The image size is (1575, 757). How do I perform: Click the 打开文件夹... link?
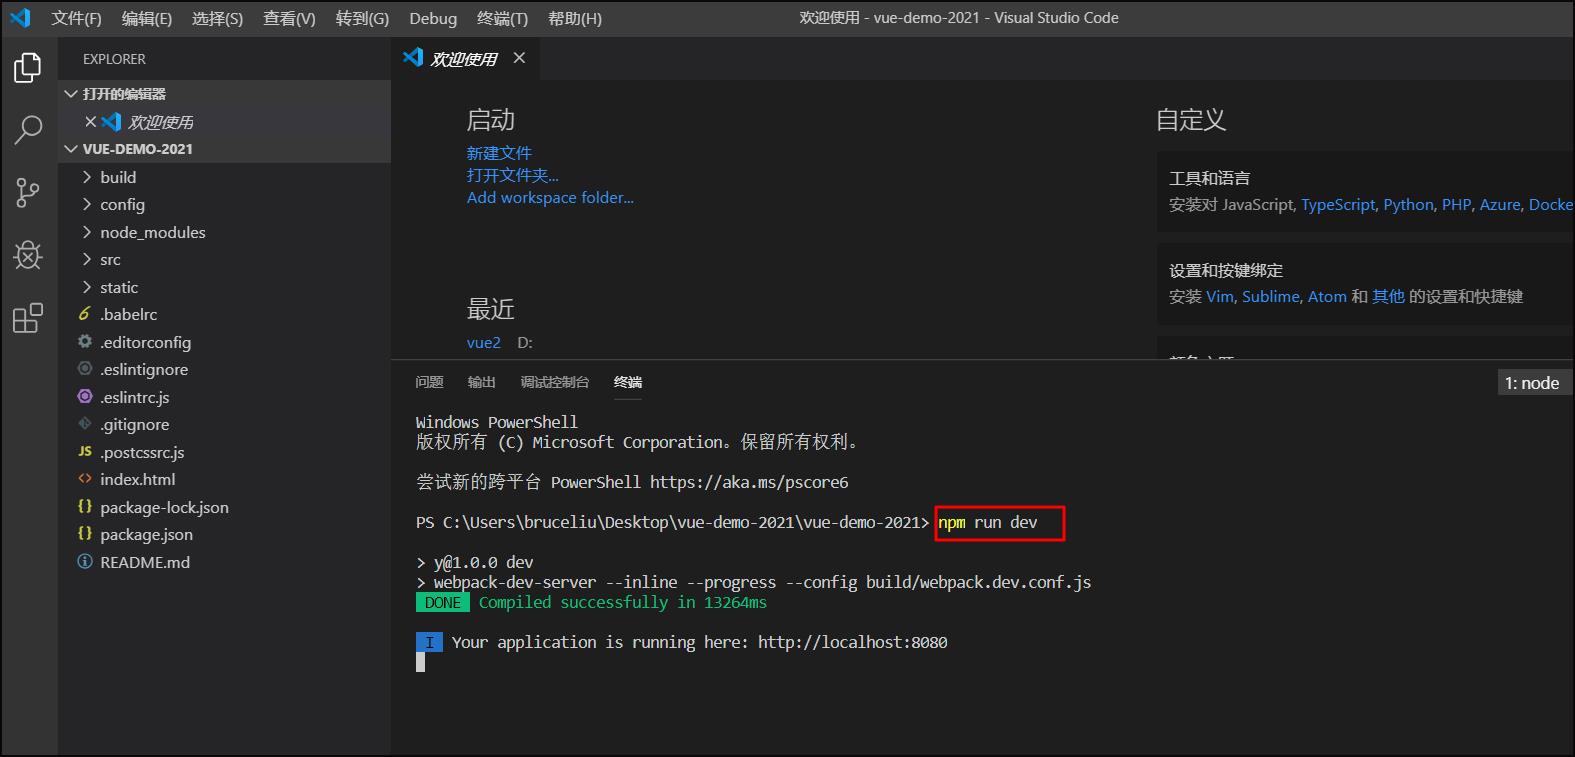pos(512,175)
